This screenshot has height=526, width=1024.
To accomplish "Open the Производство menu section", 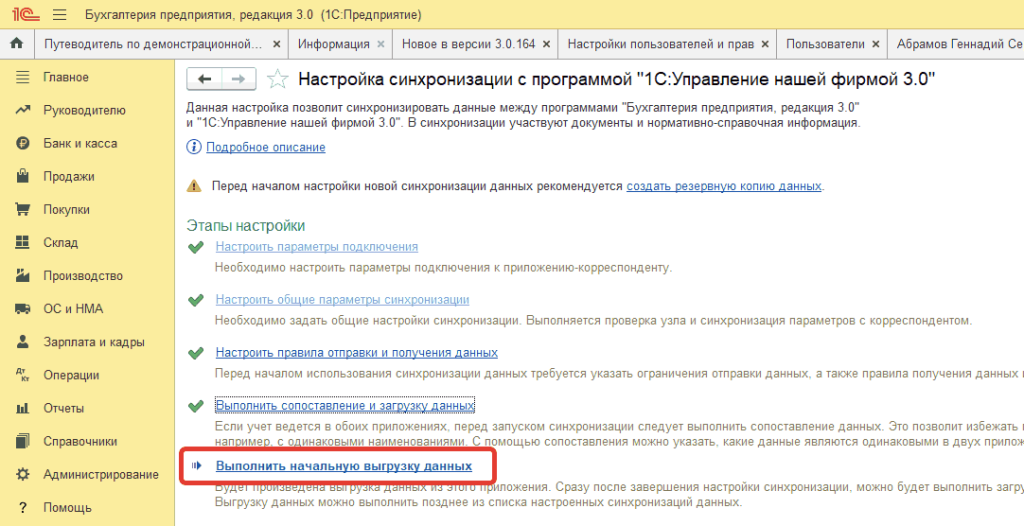I will point(83,276).
